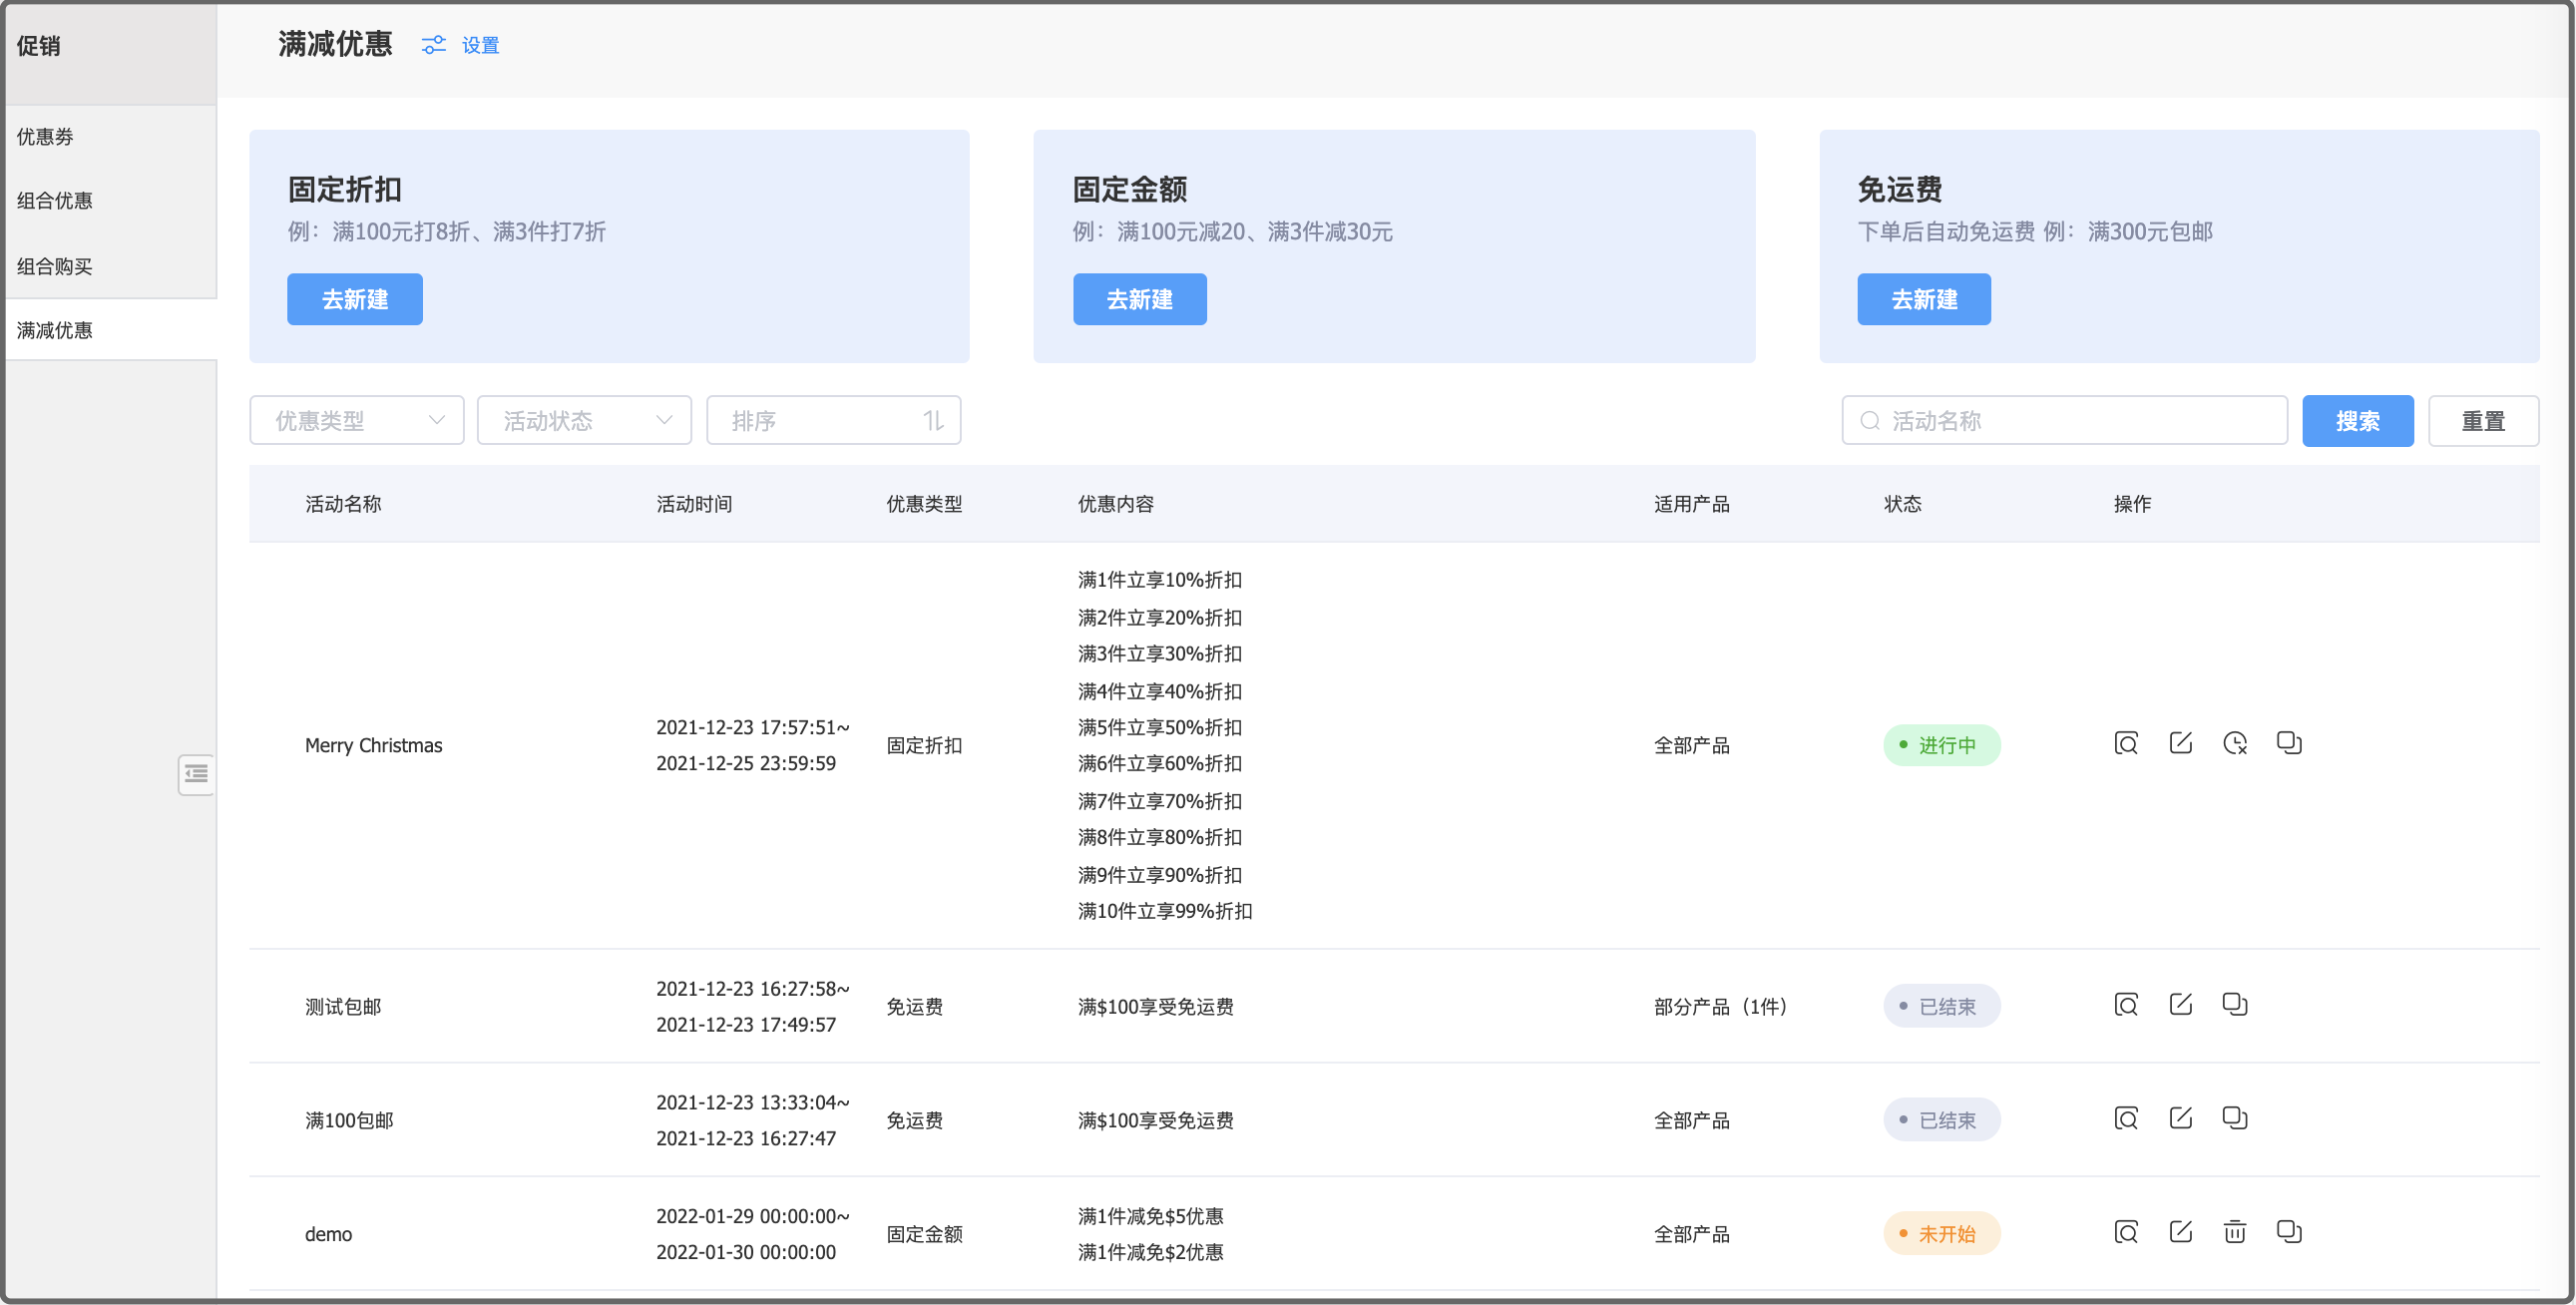Edit the Merry Christmas promotion

[2181, 743]
